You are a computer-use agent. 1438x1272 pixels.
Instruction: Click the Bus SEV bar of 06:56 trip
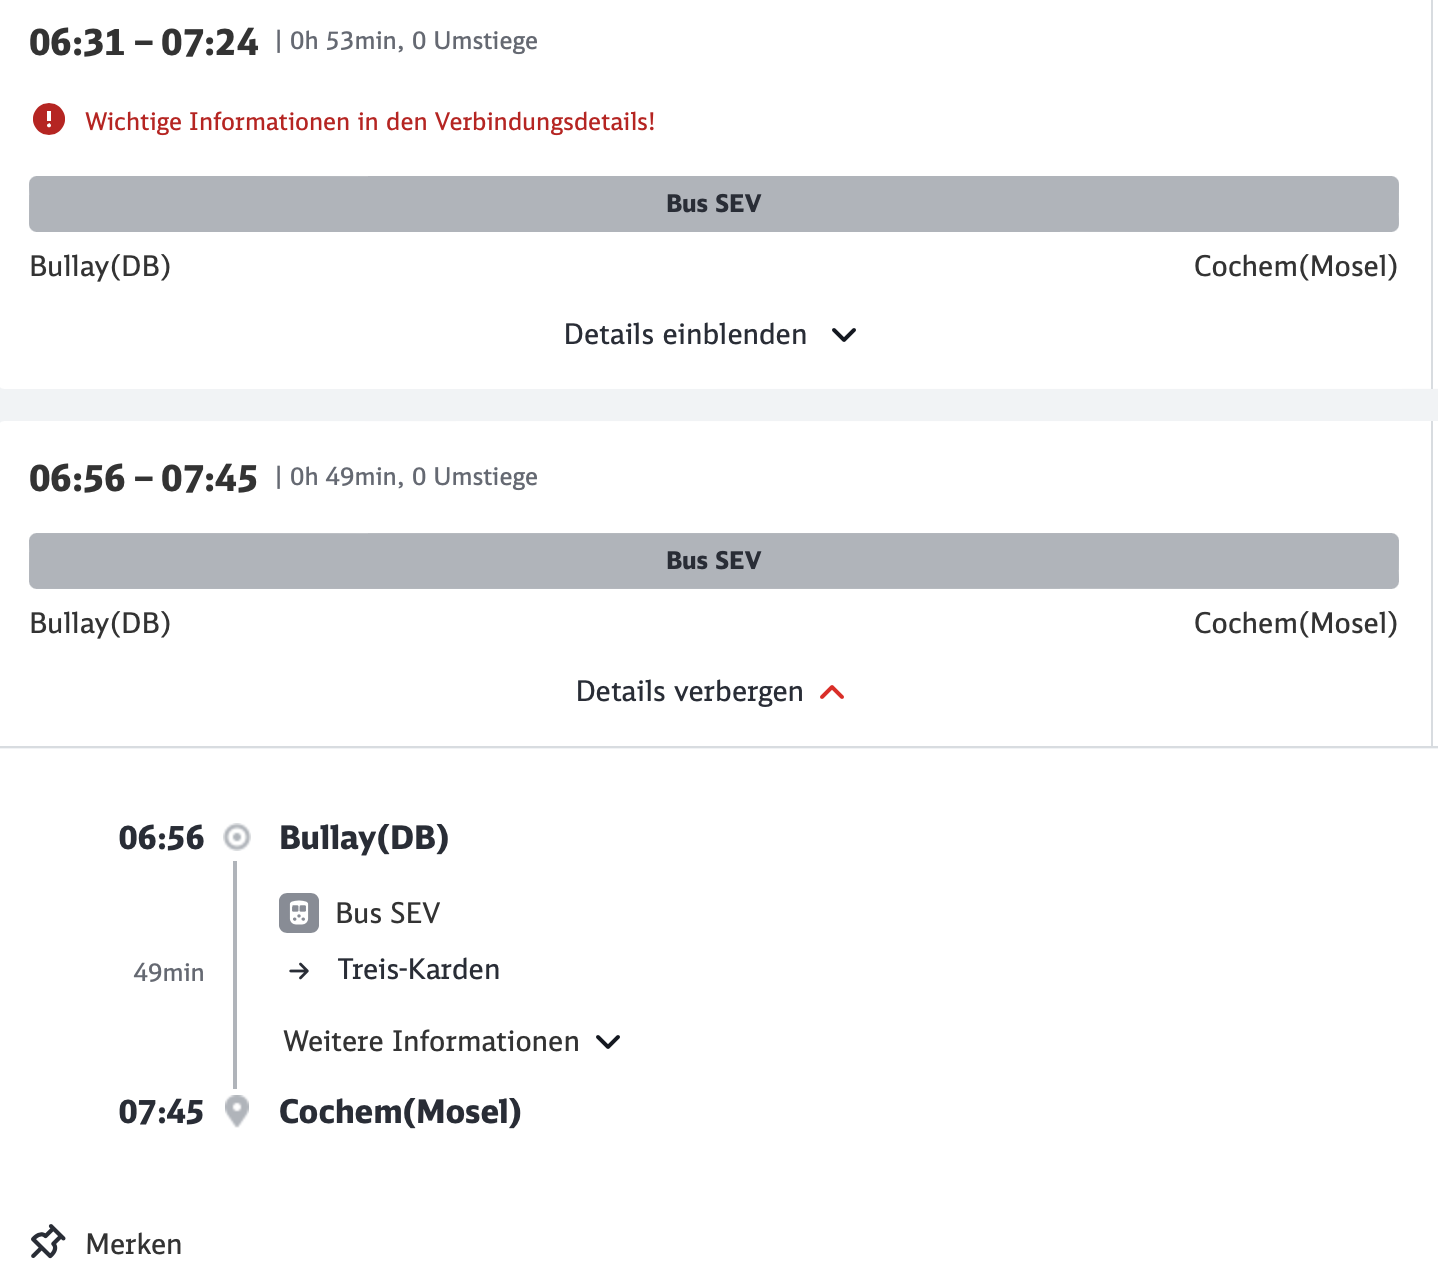(x=714, y=561)
